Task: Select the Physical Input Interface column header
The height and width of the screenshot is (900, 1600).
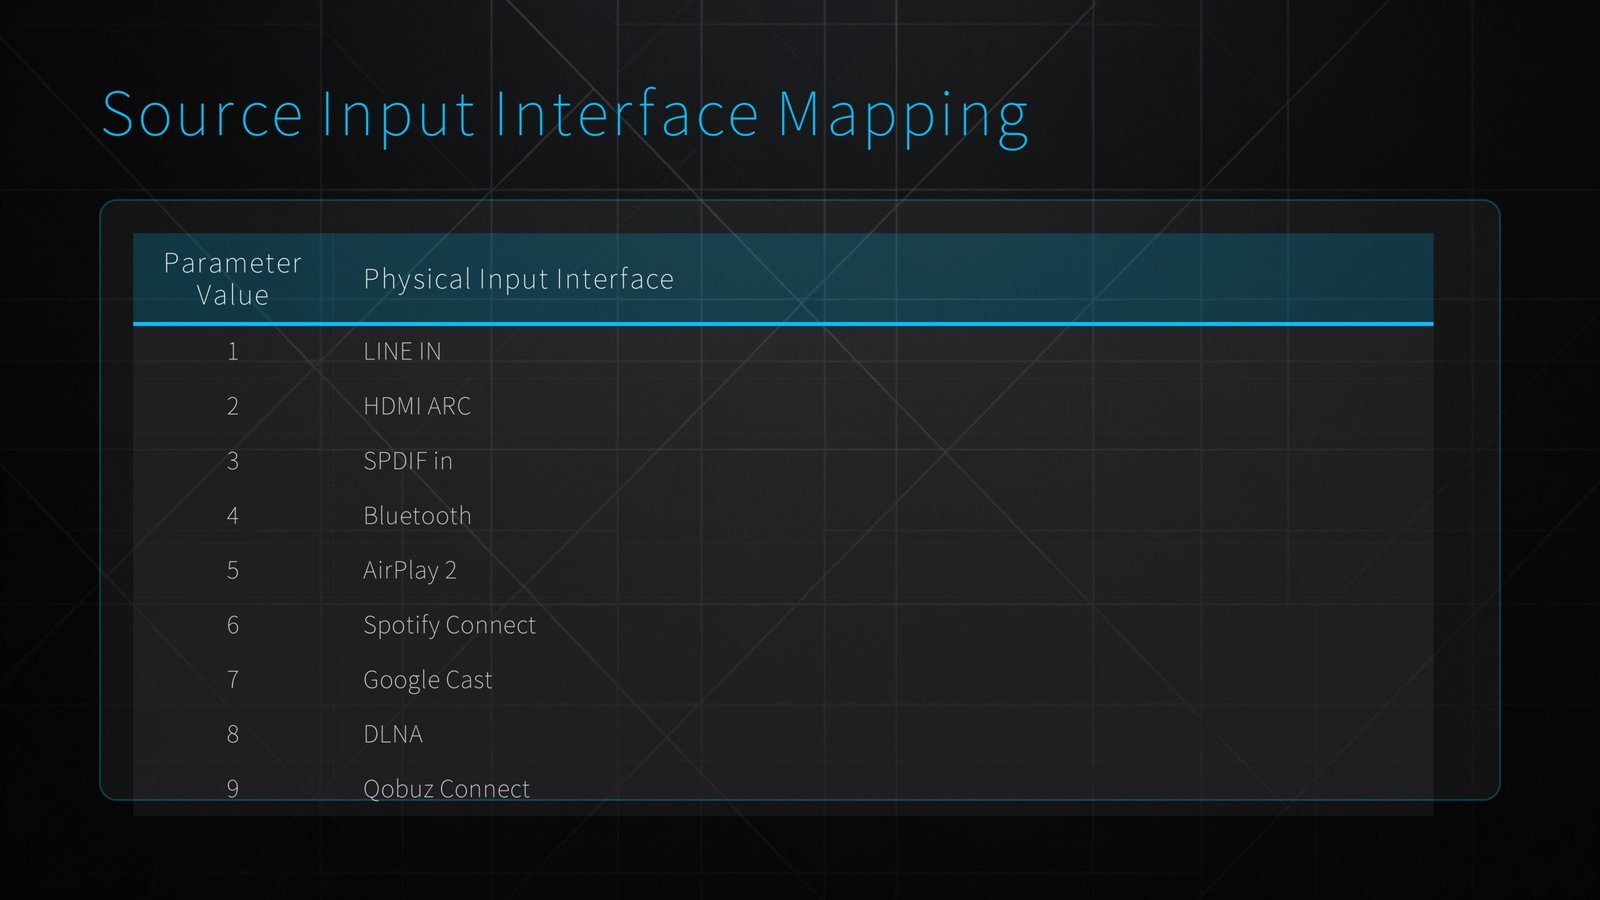Action: pyautogui.click(x=518, y=279)
